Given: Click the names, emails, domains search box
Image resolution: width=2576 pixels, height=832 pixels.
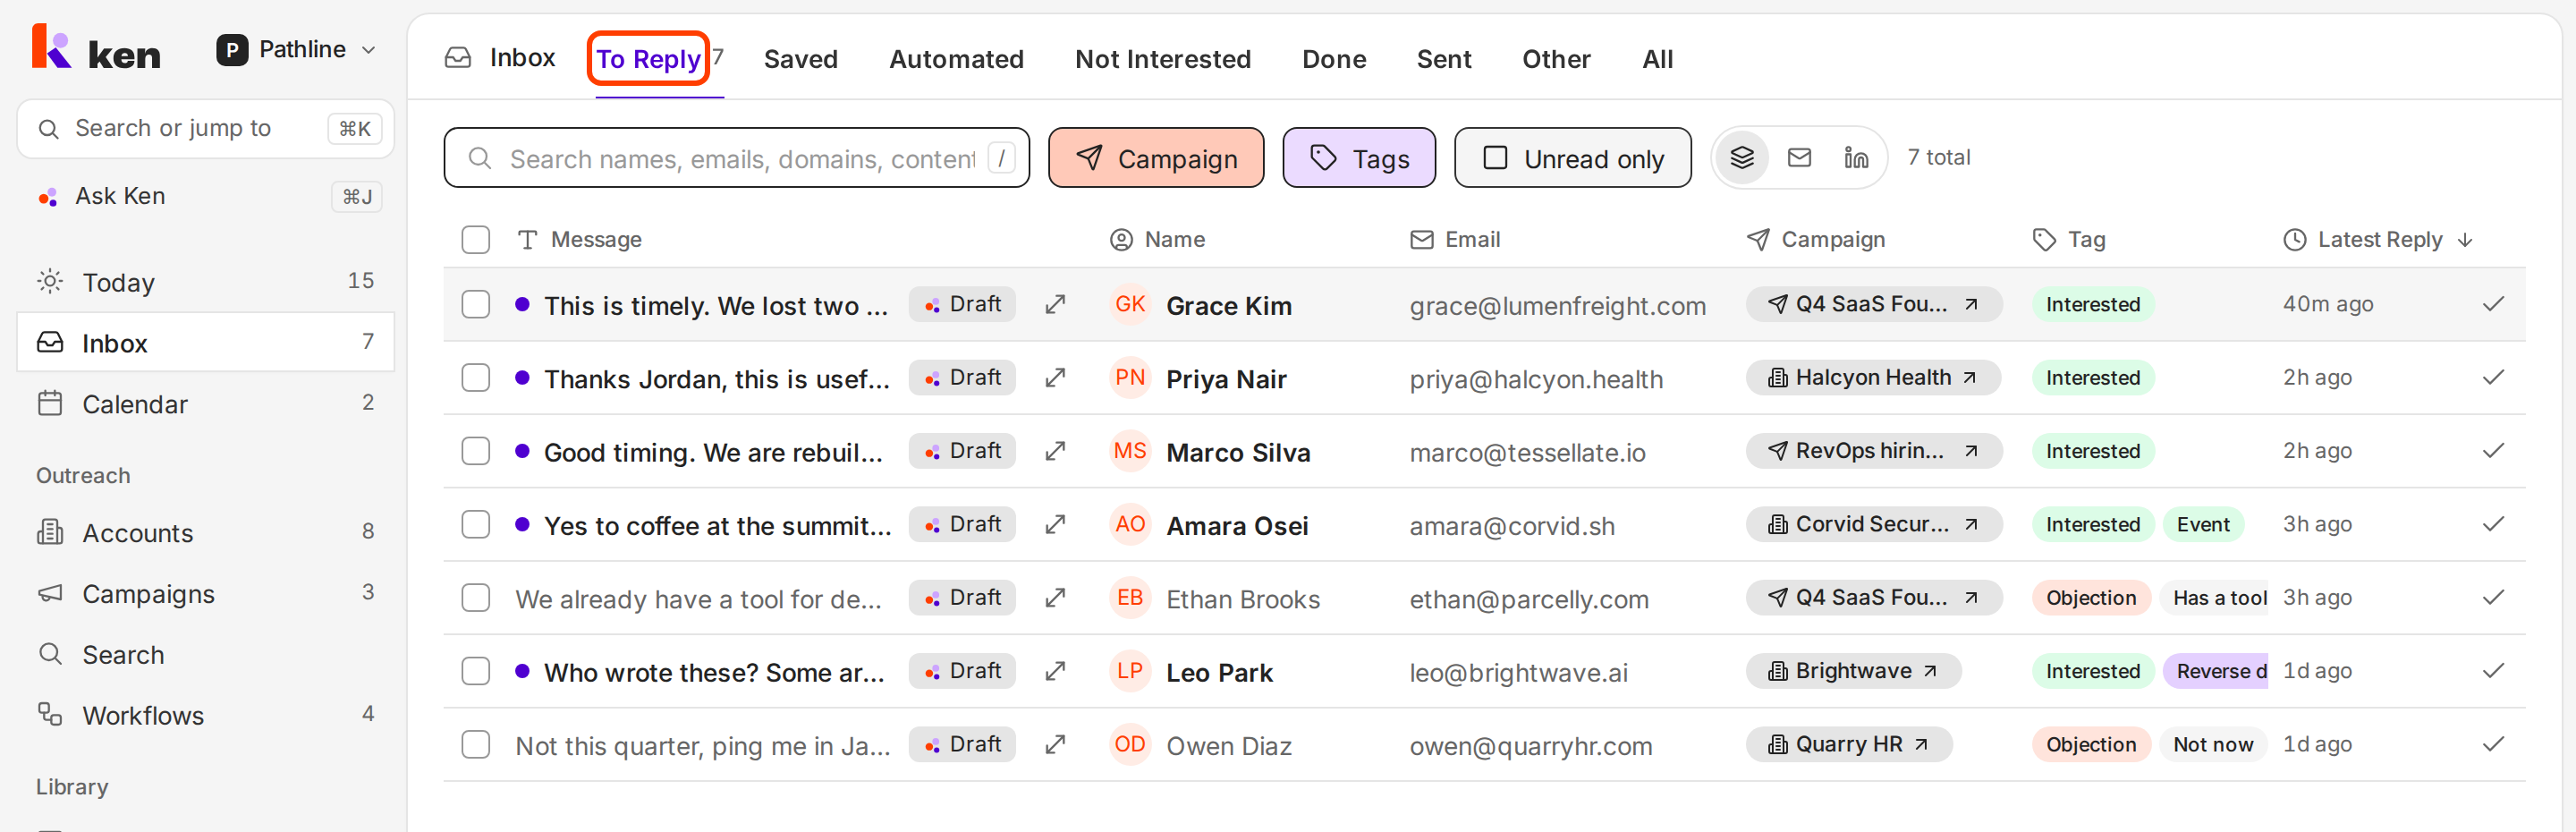Looking at the screenshot, I should [x=736, y=158].
